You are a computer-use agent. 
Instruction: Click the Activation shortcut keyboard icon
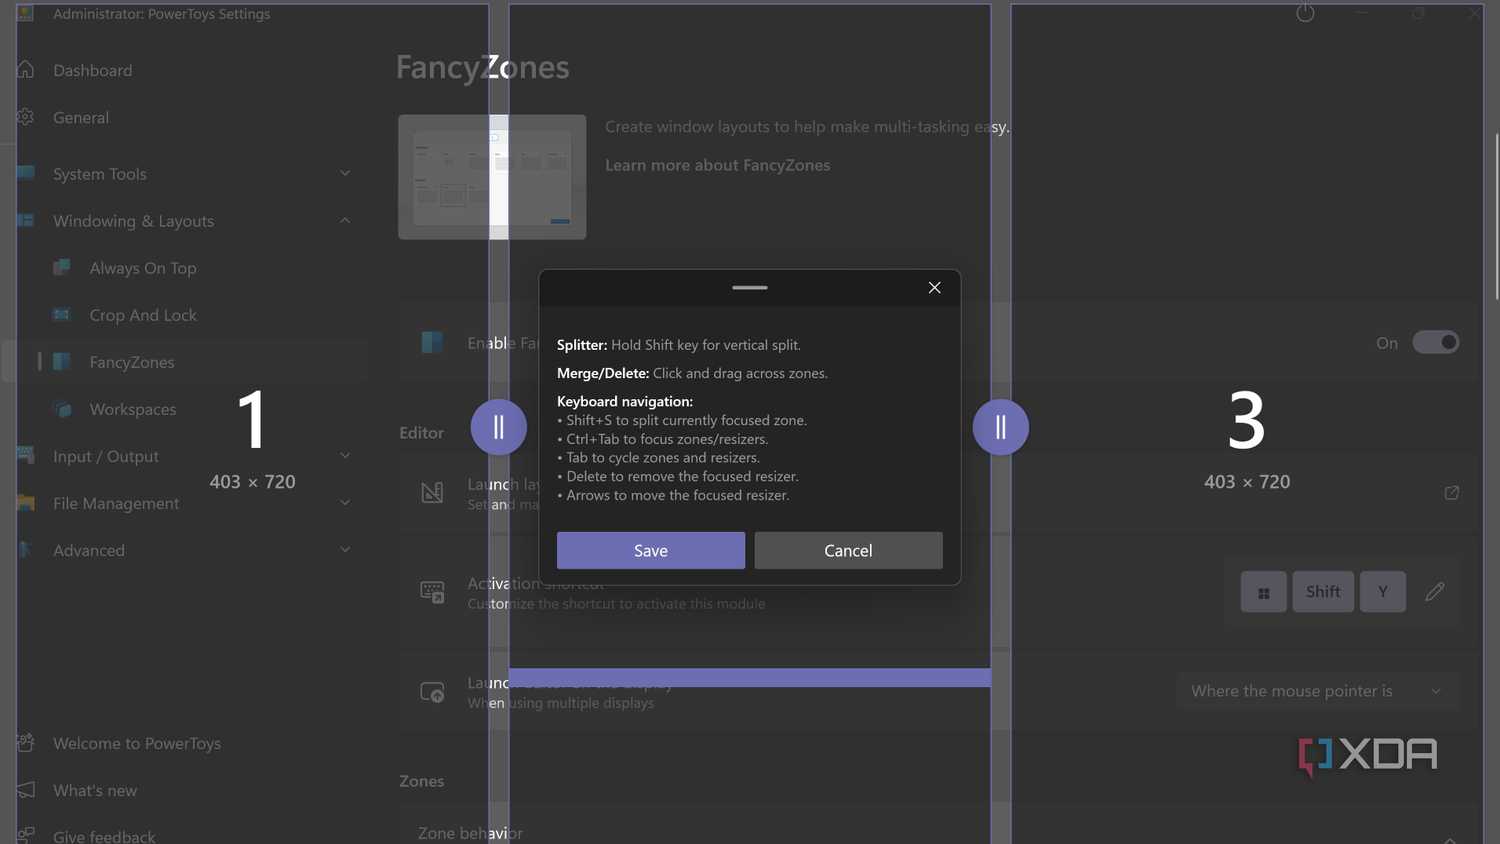pos(432,592)
